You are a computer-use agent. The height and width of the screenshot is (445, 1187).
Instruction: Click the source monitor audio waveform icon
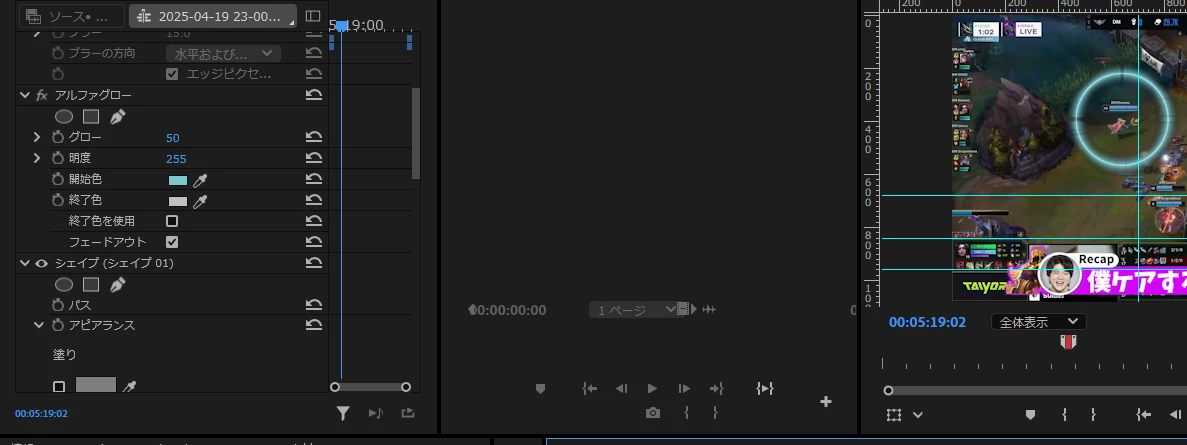pyautogui.click(x=709, y=310)
